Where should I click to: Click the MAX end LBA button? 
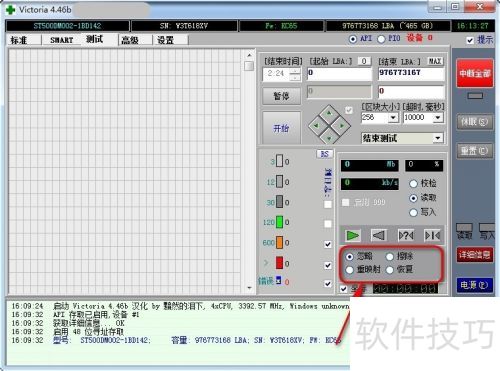pyautogui.click(x=435, y=61)
